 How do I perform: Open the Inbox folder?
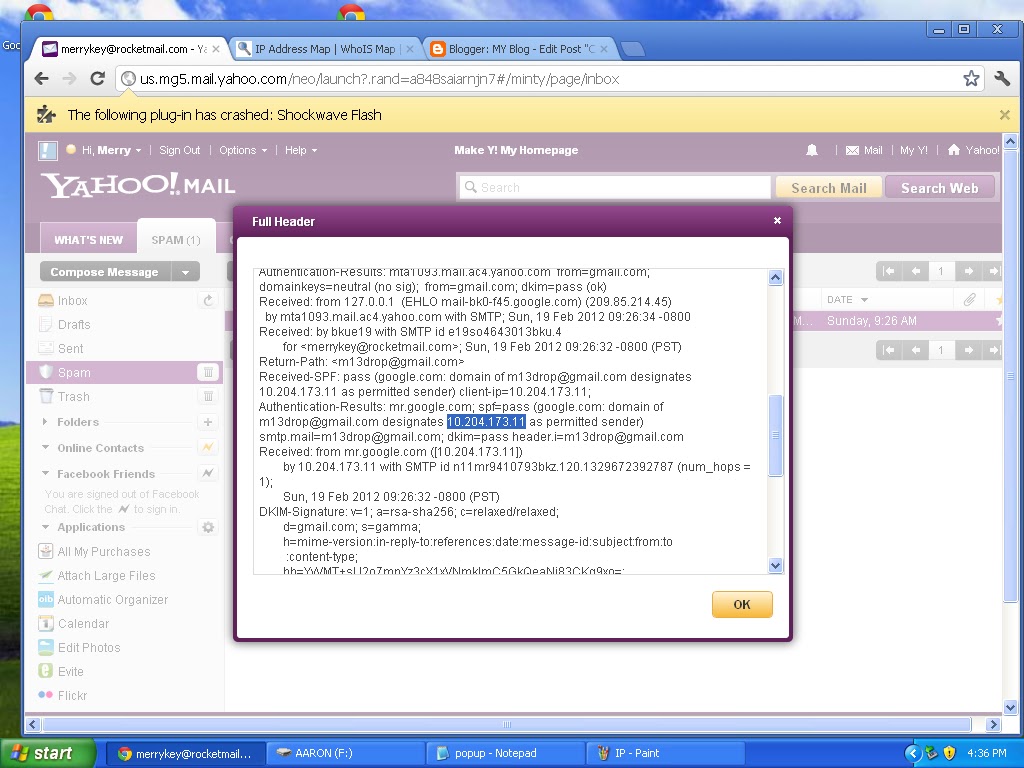(x=72, y=300)
